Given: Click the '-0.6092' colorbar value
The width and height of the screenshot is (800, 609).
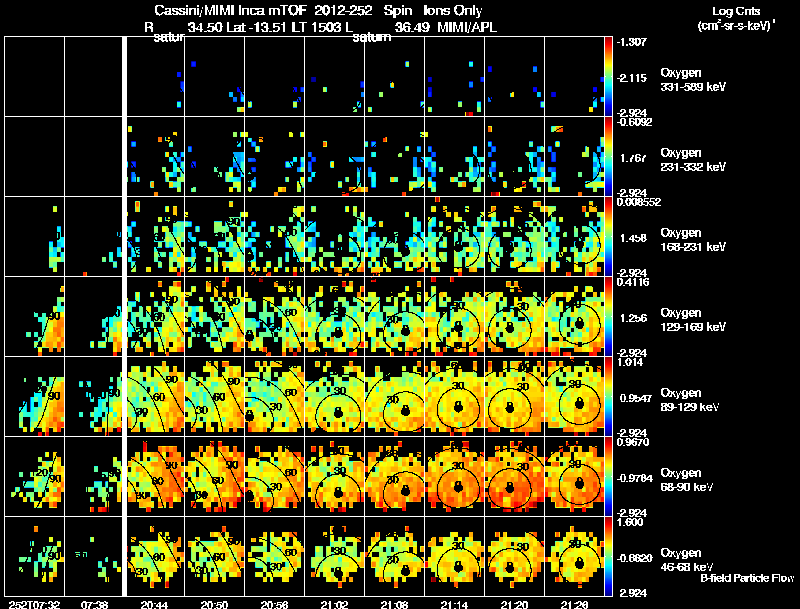Looking at the screenshot, I should coord(634,122).
